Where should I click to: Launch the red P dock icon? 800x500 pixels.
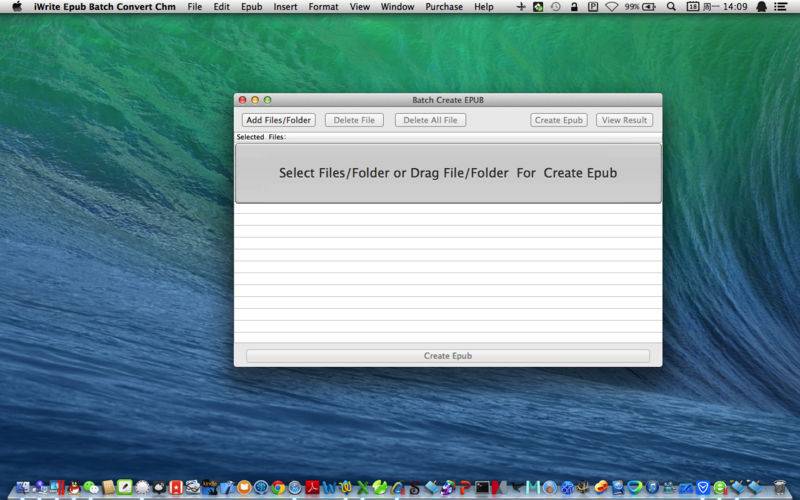[x=465, y=488]
